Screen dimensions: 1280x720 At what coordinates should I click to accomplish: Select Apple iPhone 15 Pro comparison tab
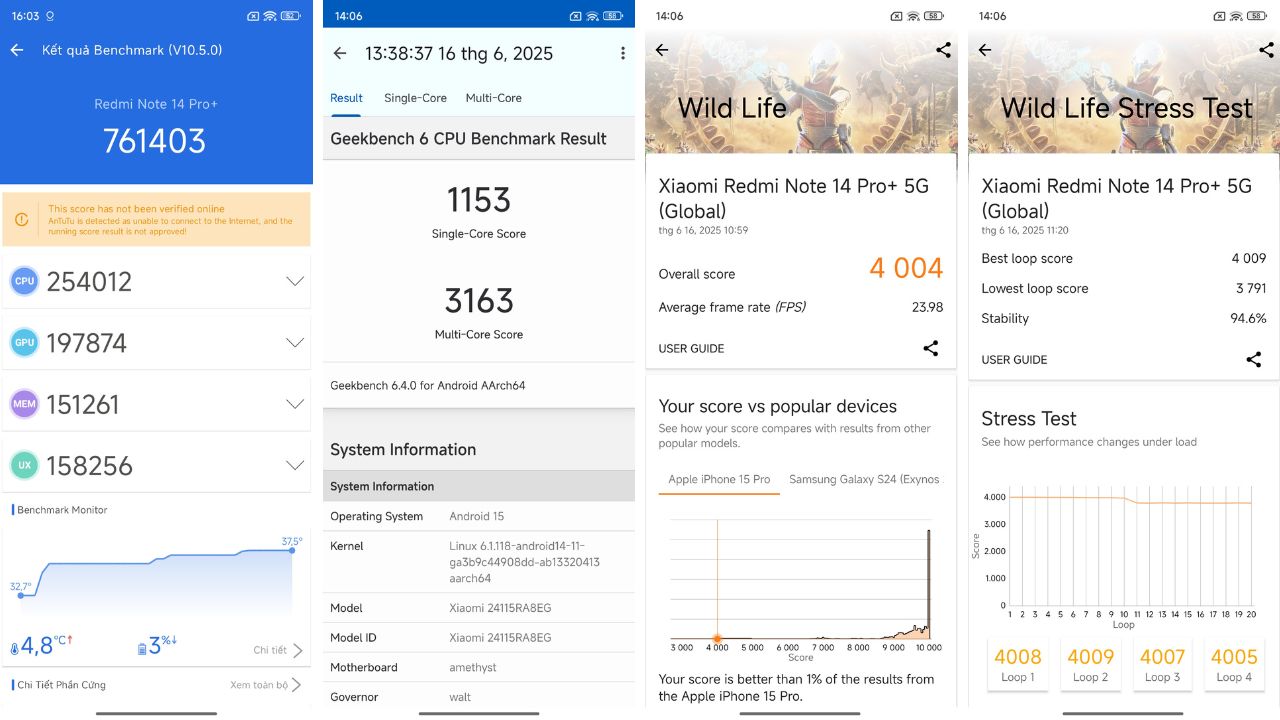point(719,479)
